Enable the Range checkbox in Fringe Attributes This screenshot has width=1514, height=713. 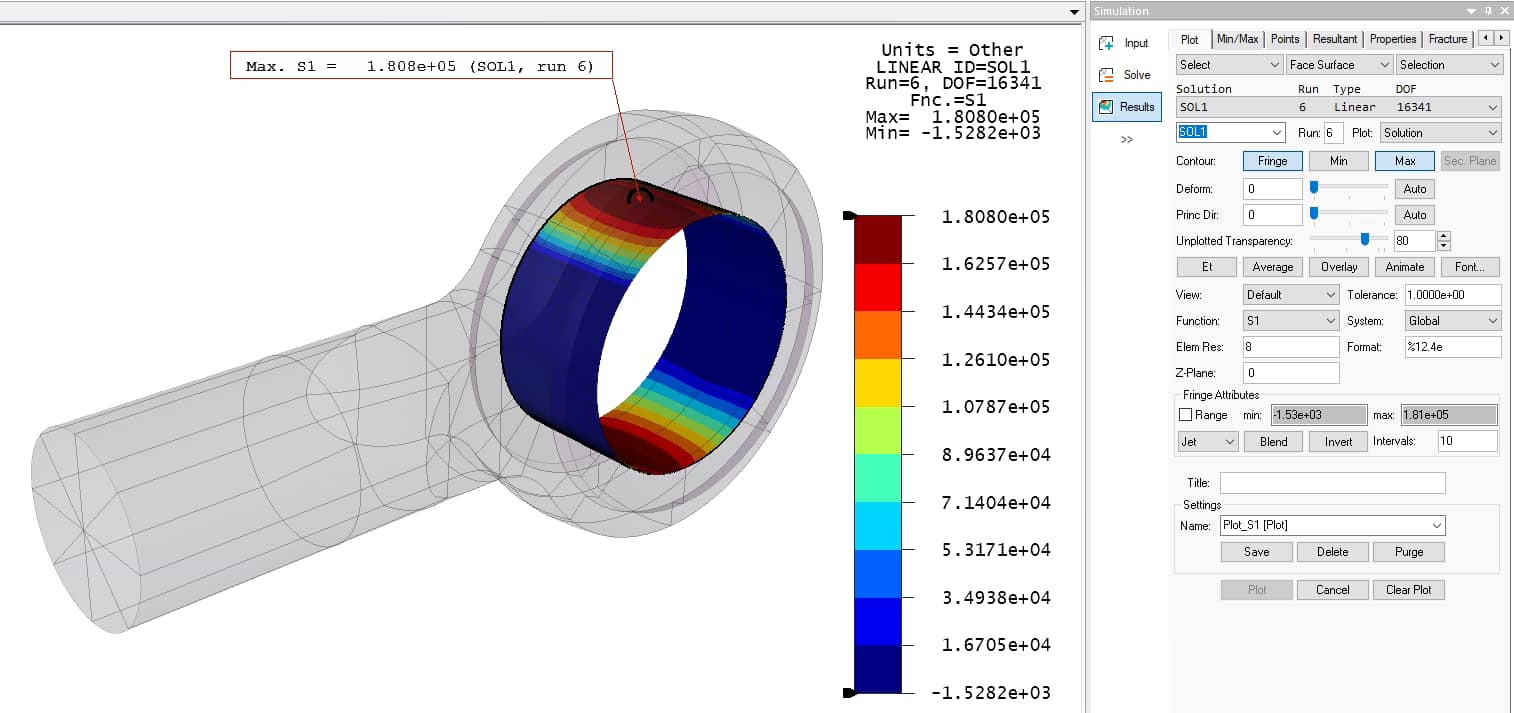1186,415
